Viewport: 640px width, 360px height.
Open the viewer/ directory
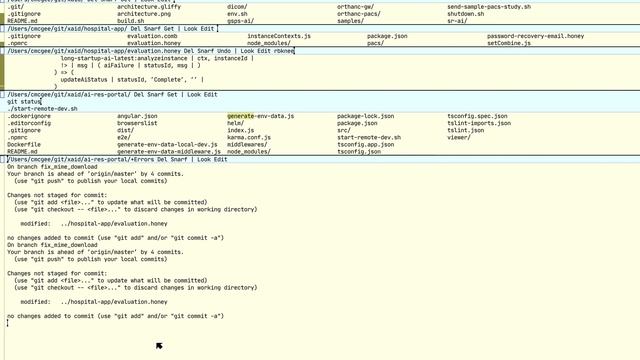coord(459,138)
